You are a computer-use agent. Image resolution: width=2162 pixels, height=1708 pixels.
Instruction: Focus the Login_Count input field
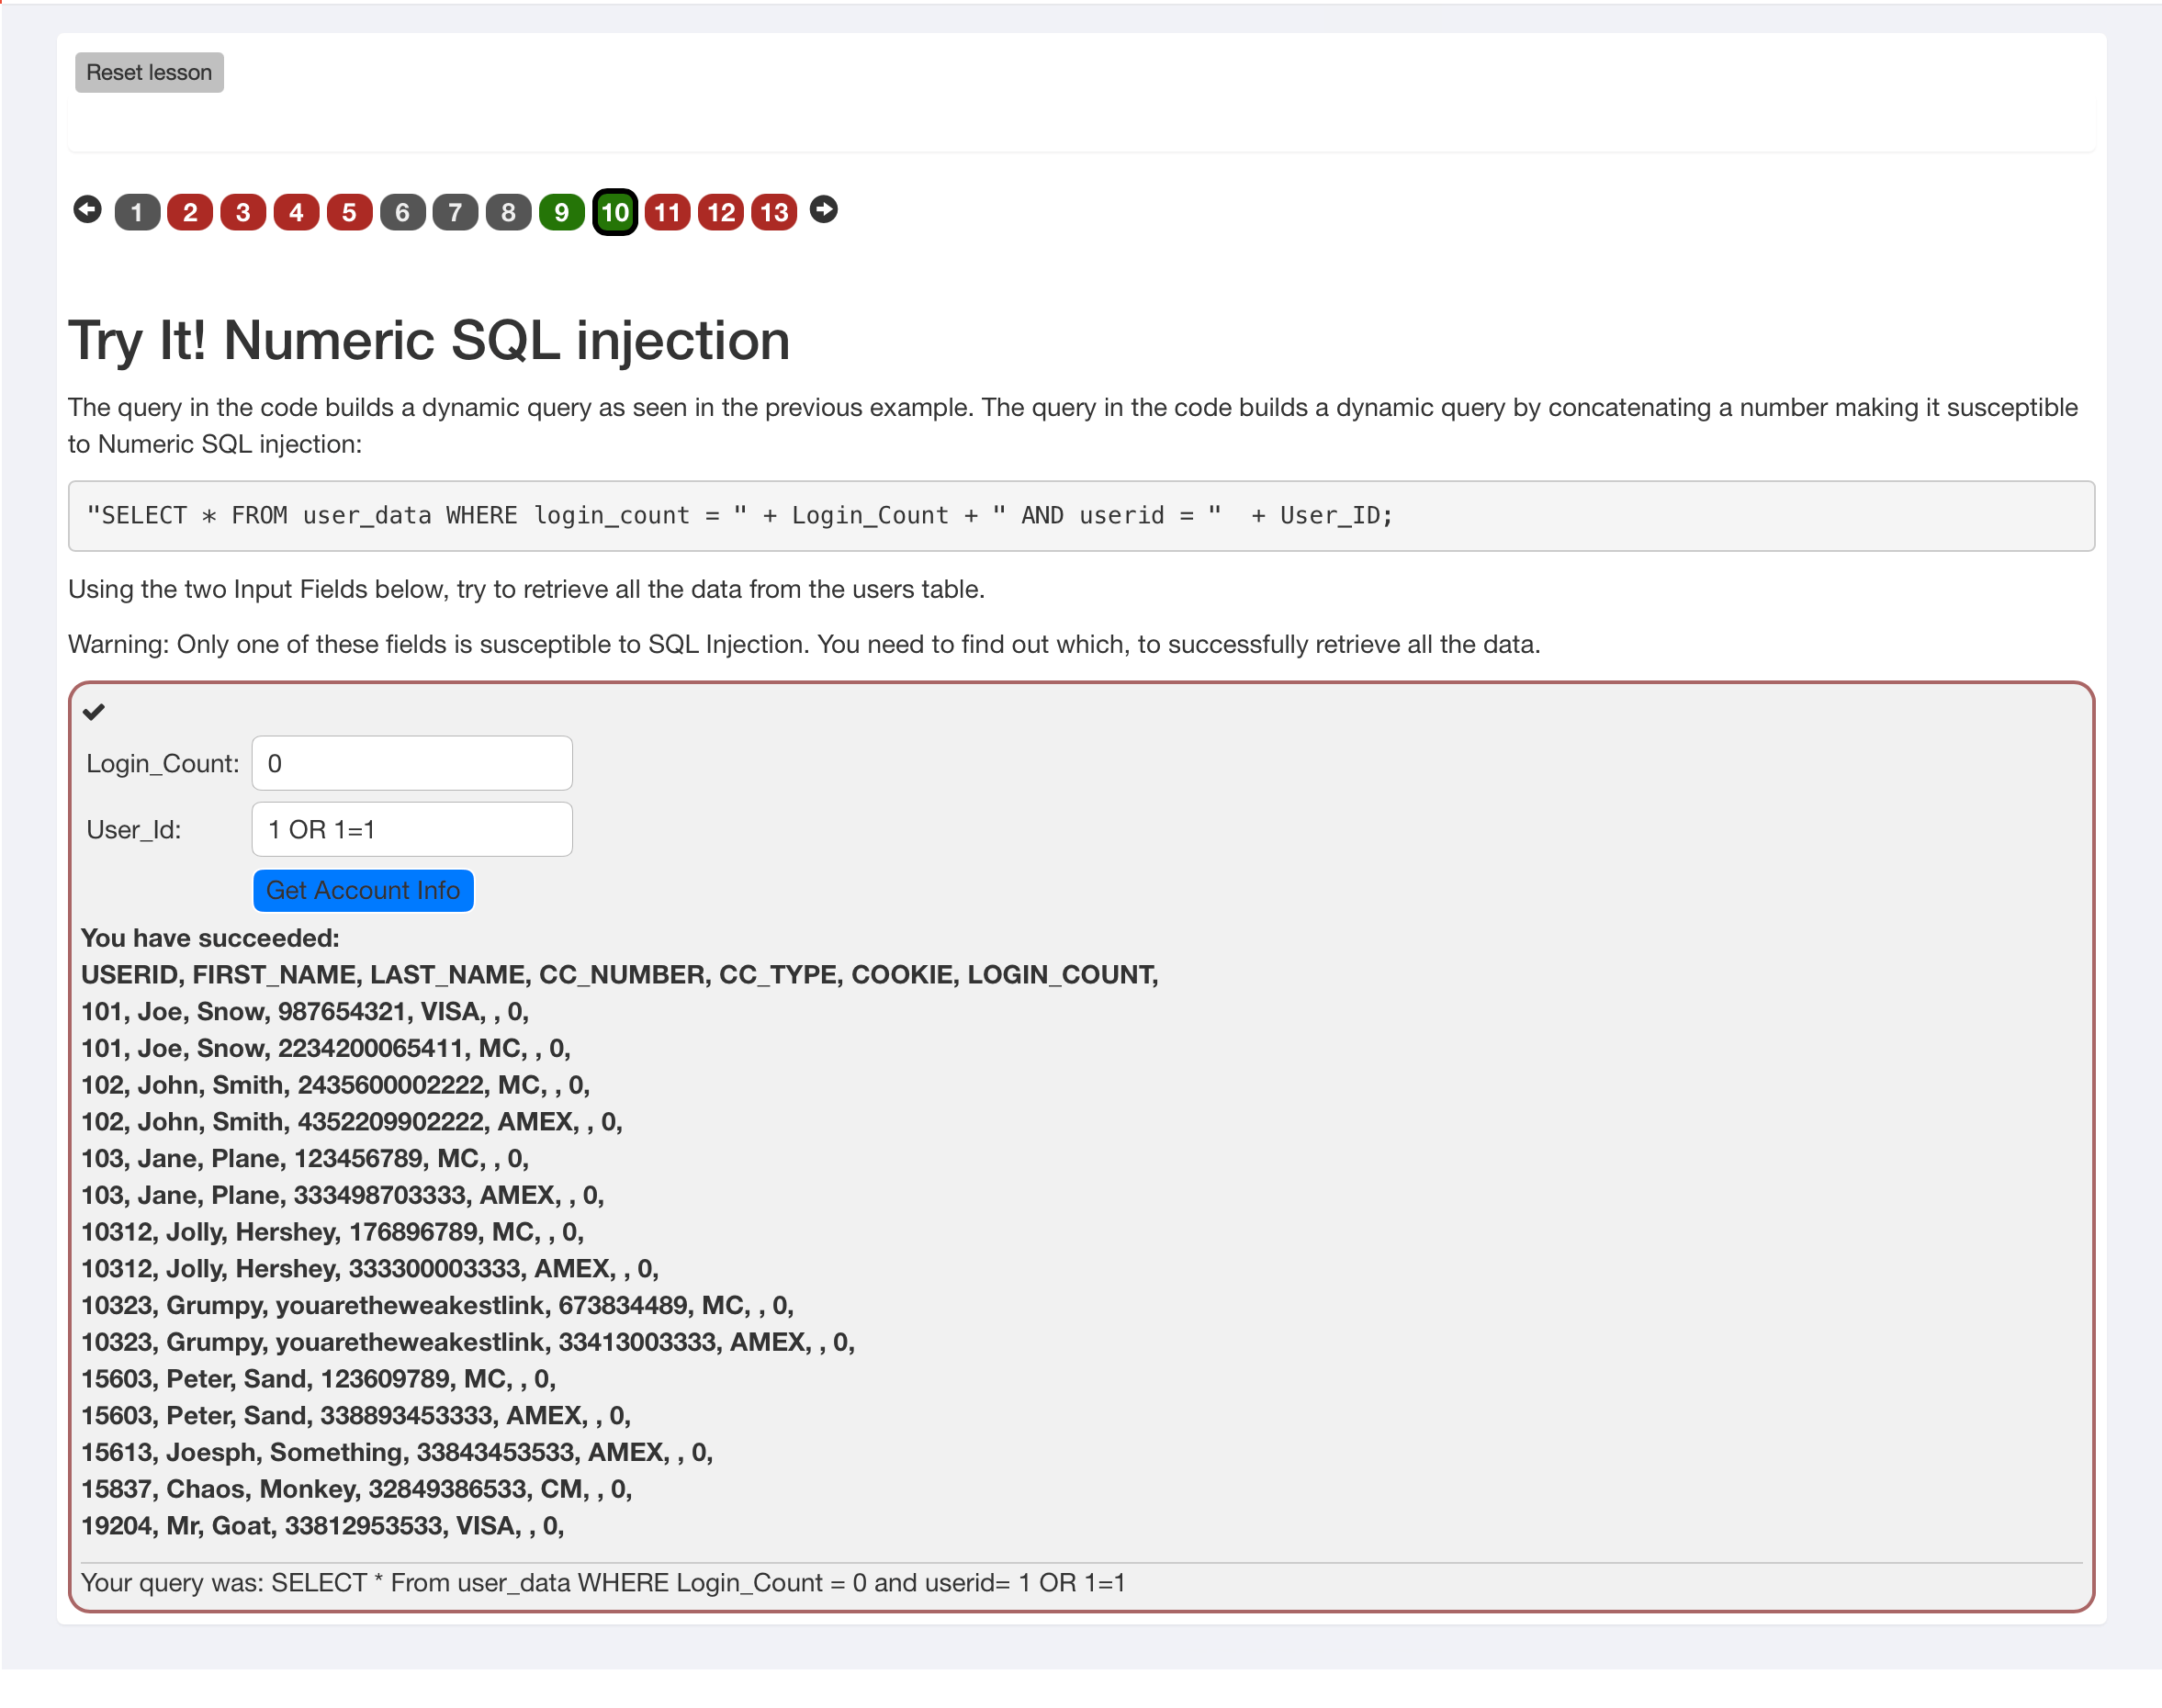[x=412, y=763]
